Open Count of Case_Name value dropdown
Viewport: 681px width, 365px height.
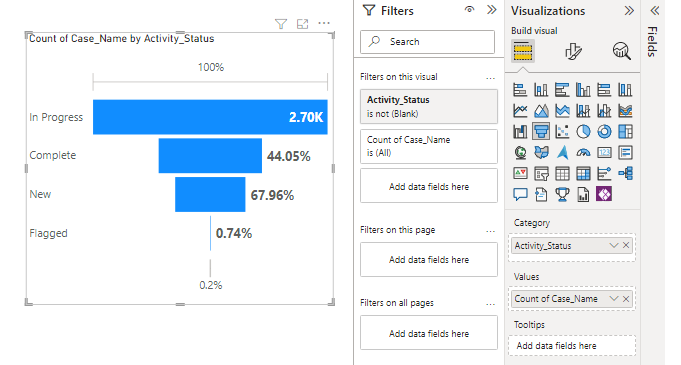(613, 299)
